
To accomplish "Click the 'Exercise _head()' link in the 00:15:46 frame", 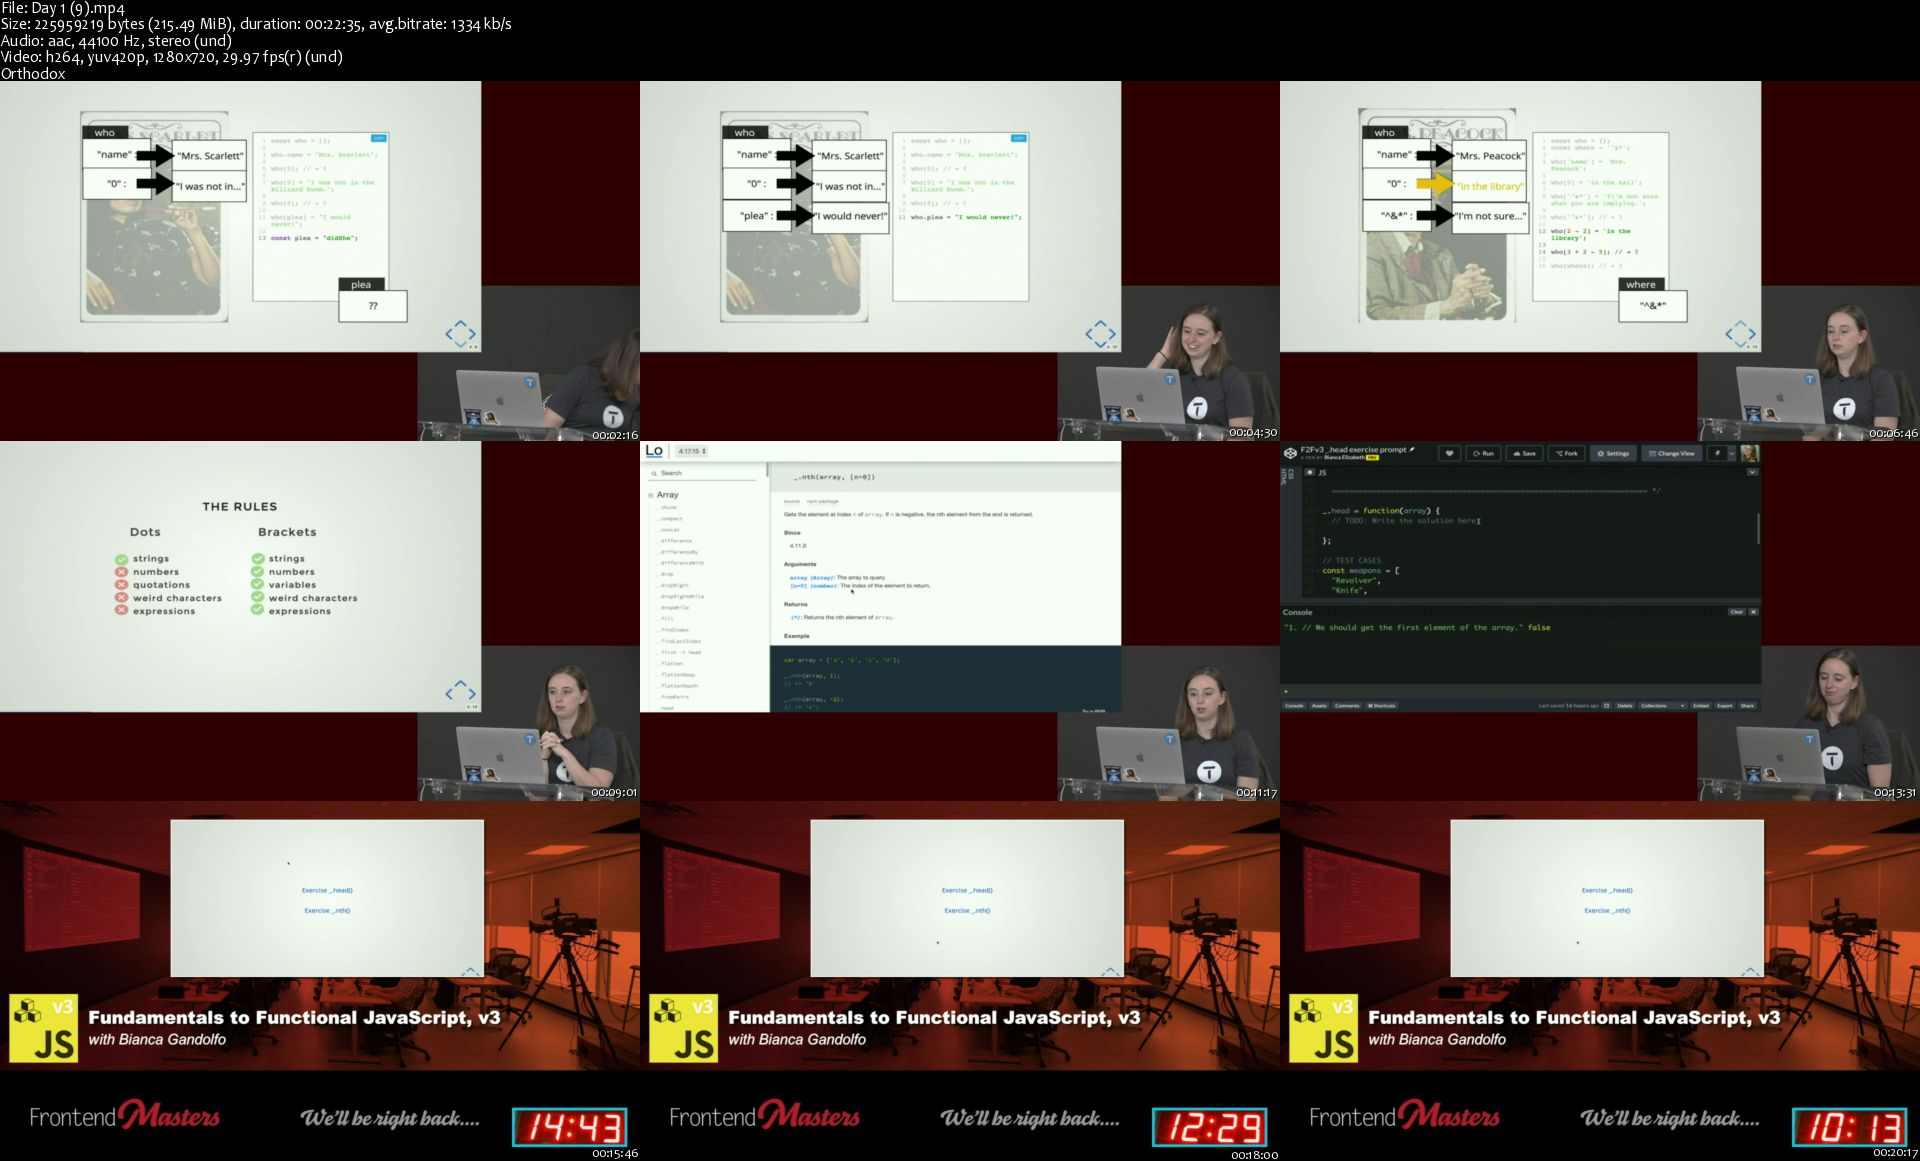I will coord(327,890).
